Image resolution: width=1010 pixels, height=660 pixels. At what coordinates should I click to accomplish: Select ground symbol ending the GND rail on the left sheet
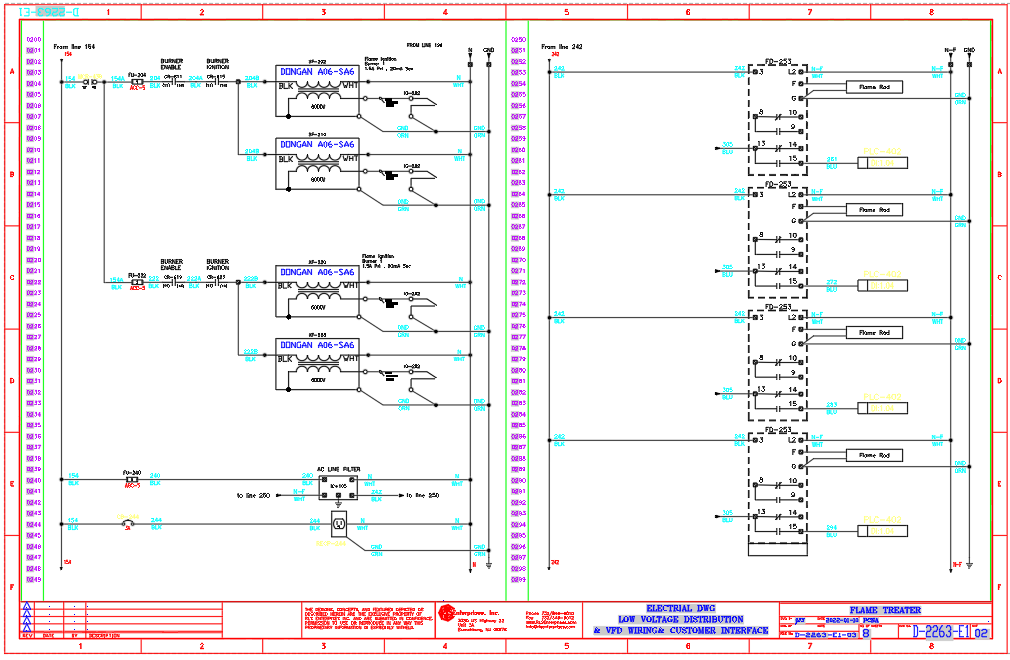pos(489,566)
